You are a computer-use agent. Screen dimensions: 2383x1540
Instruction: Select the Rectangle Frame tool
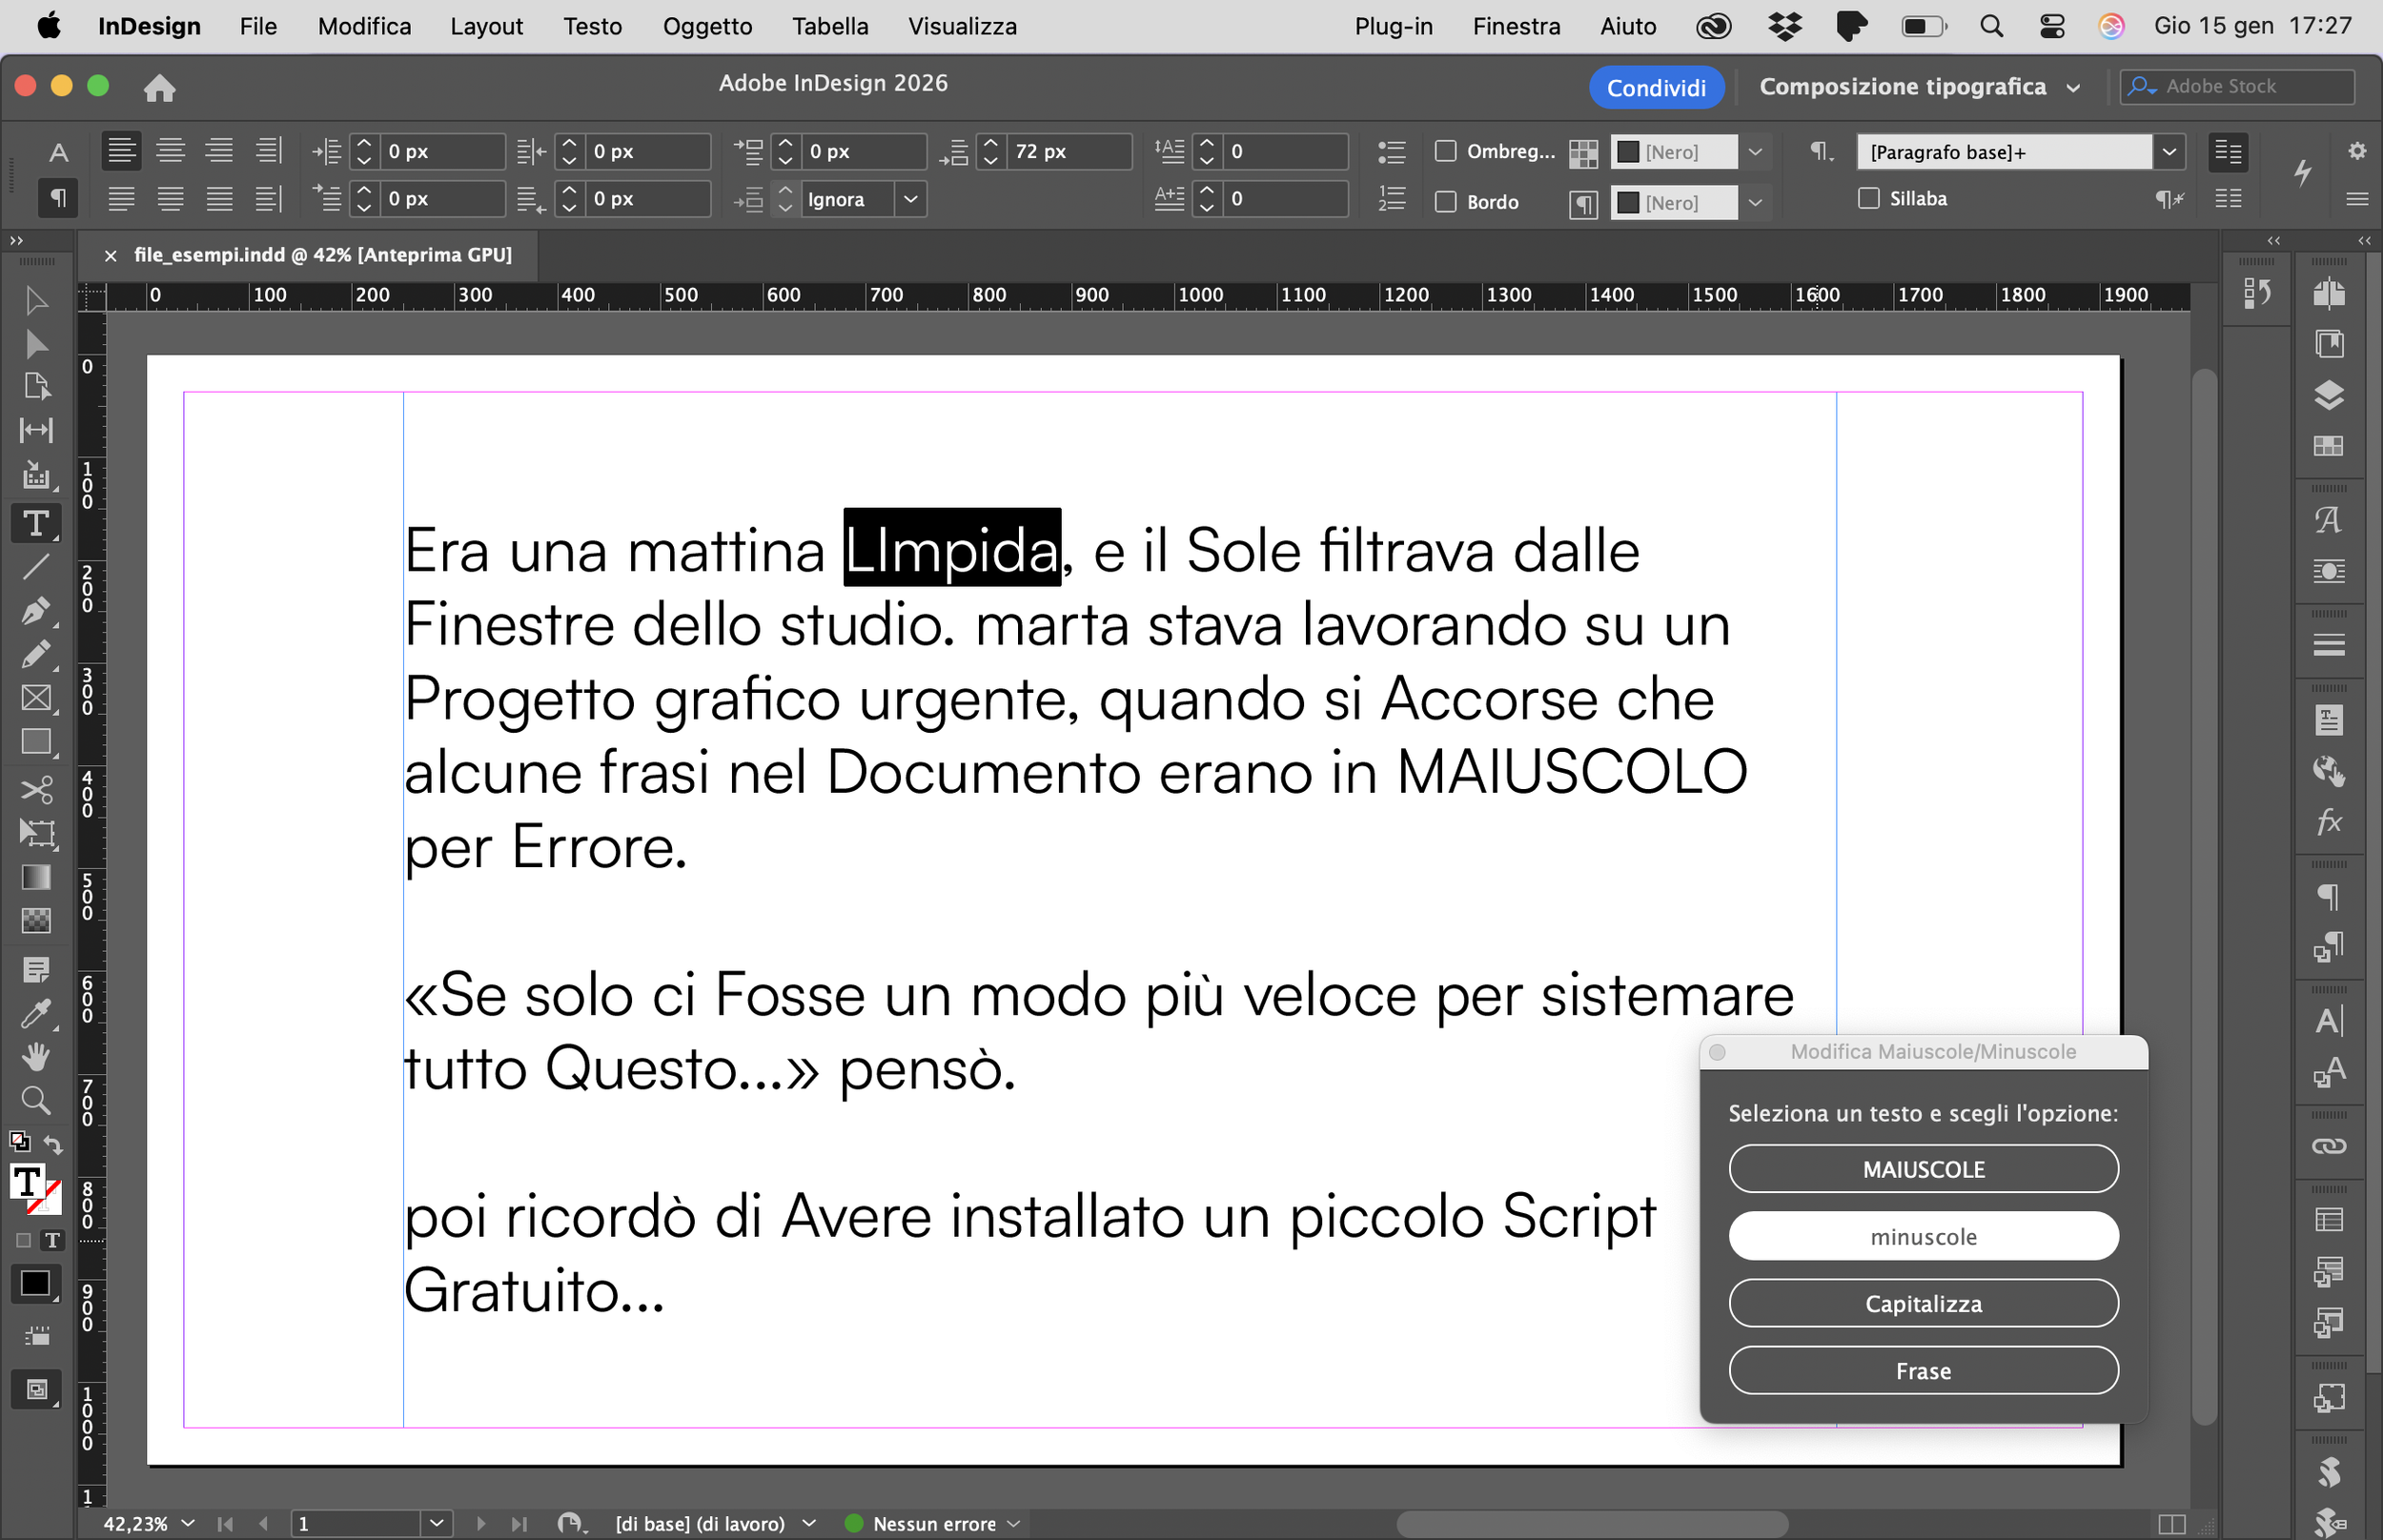click(x=36, y=697)
